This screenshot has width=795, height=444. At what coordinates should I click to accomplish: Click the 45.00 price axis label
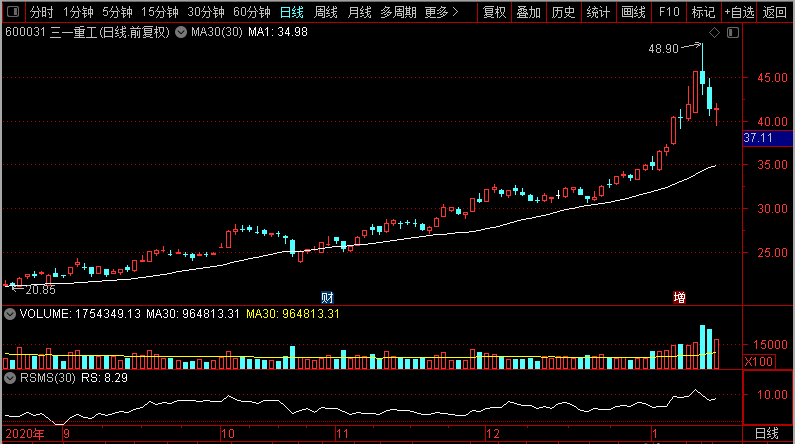pos(772,78)
